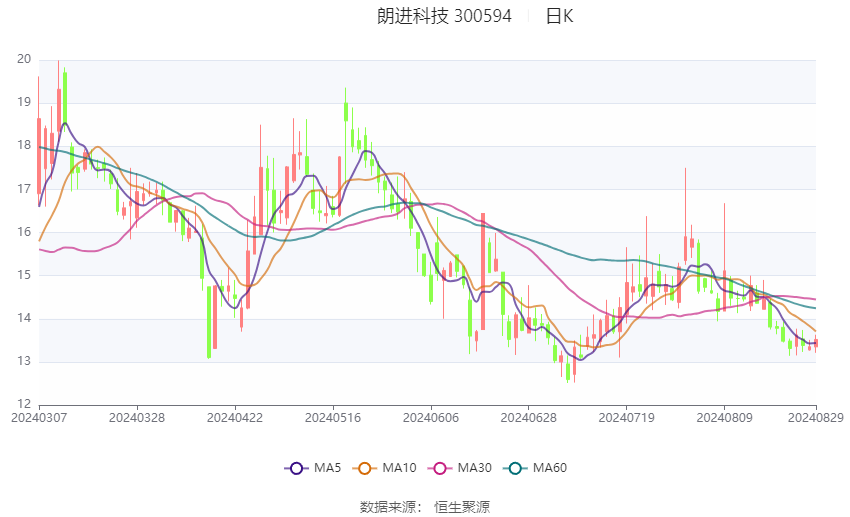
Task: Toggle the MA10 legend series
Action: 384,468
